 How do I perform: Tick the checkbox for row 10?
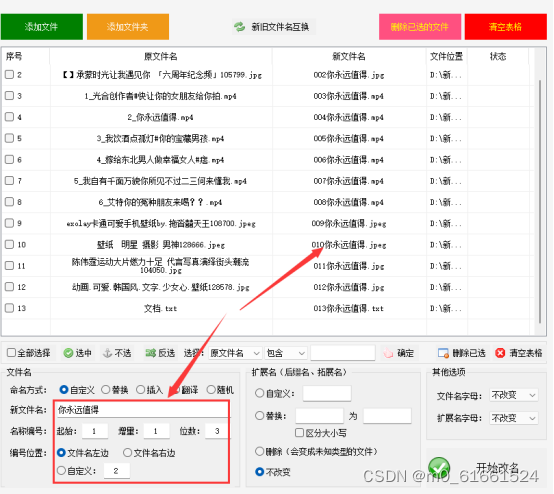10,245
